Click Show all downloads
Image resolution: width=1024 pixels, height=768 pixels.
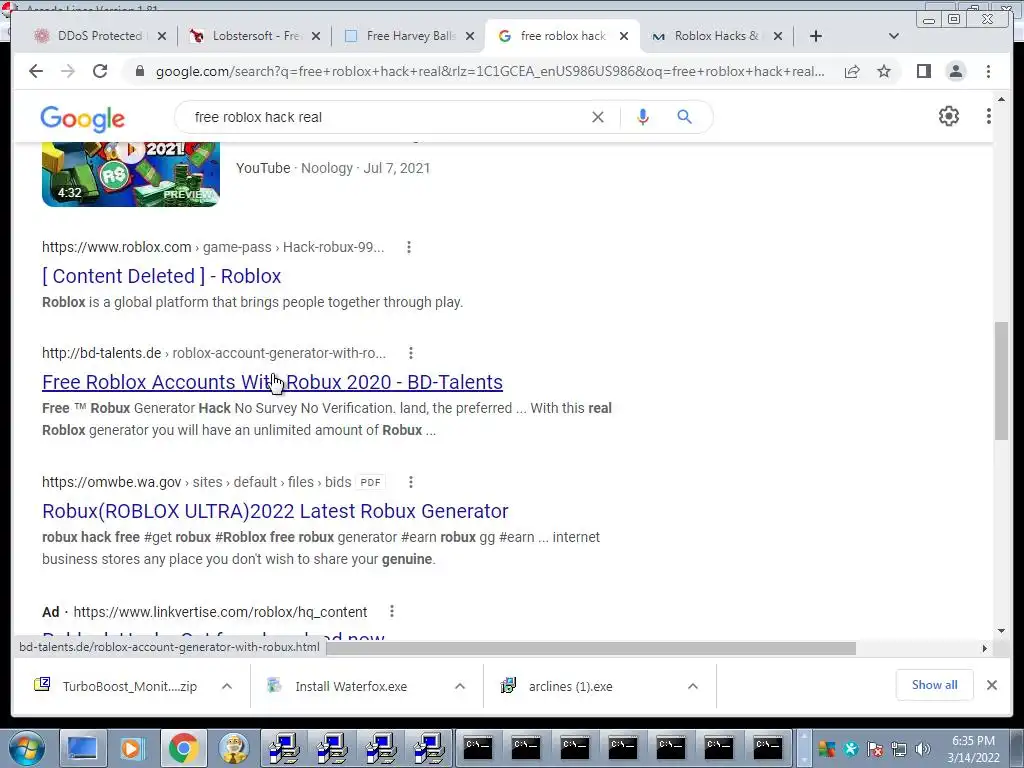click(x=934, y=685)
